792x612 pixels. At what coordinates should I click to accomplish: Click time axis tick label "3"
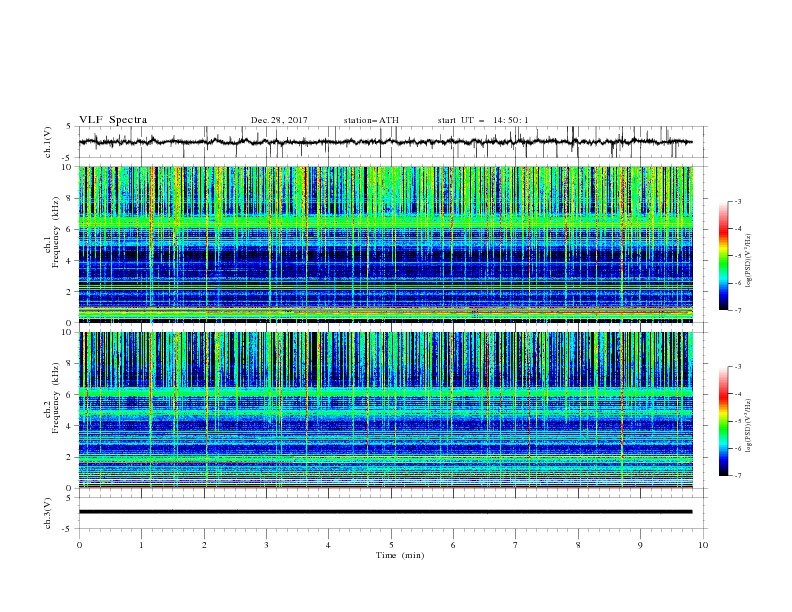coord(266,546)
